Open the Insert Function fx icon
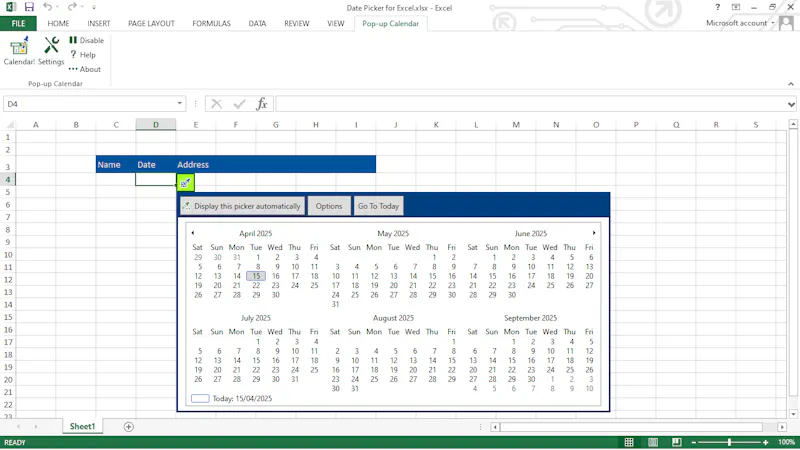 pyautogui.click(x=262, y=104)
